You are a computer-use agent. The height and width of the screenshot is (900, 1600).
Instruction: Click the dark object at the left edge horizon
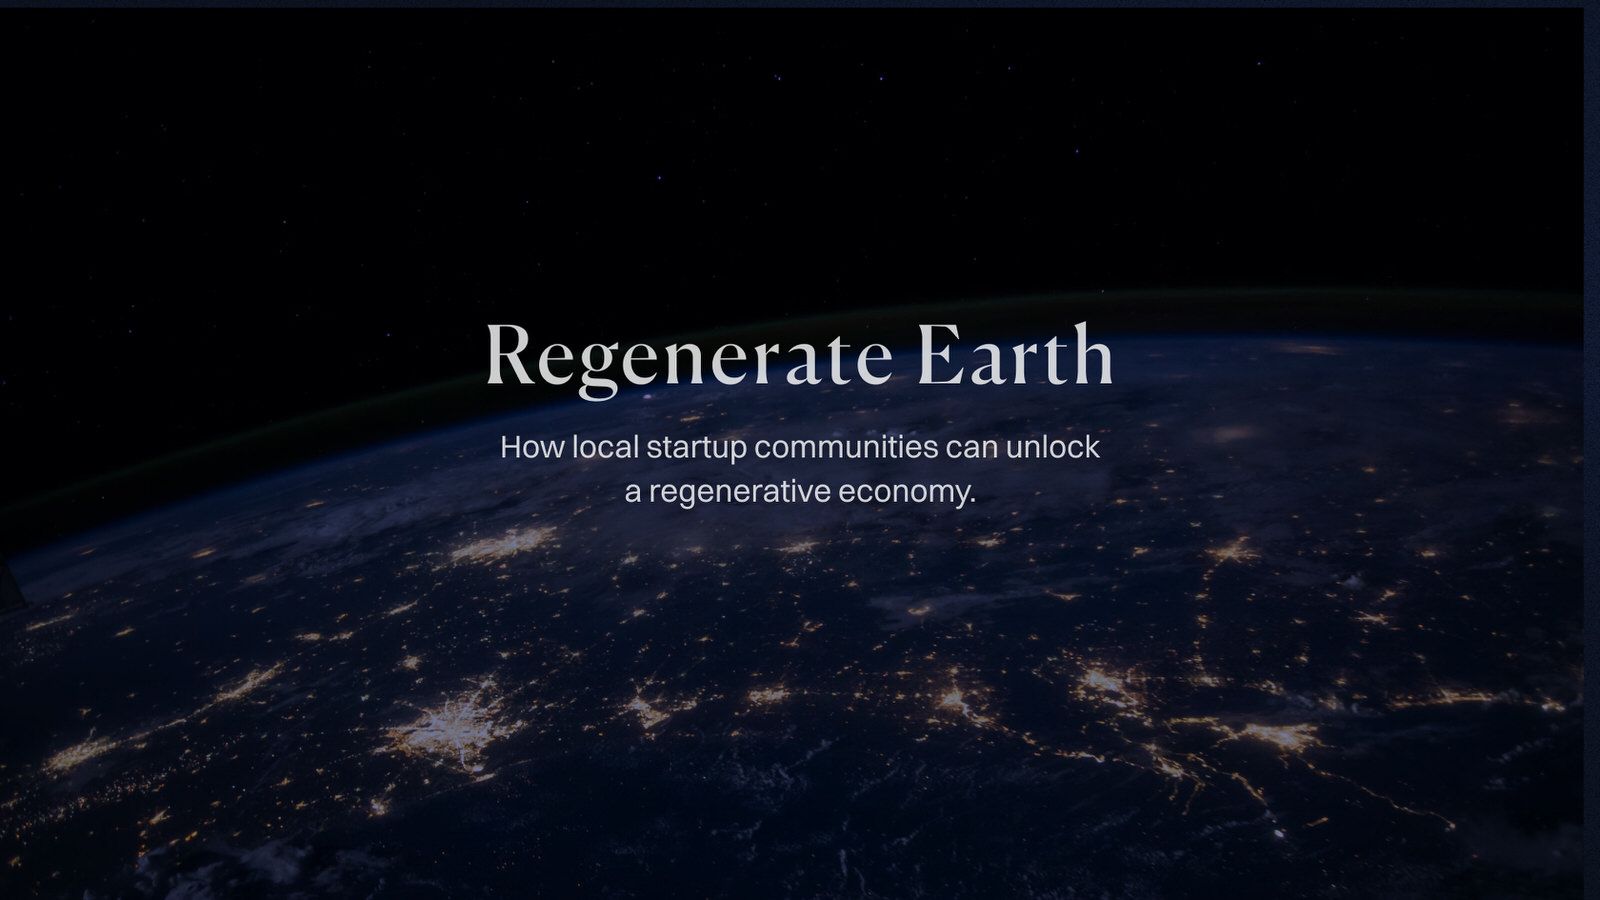[10, 583]
